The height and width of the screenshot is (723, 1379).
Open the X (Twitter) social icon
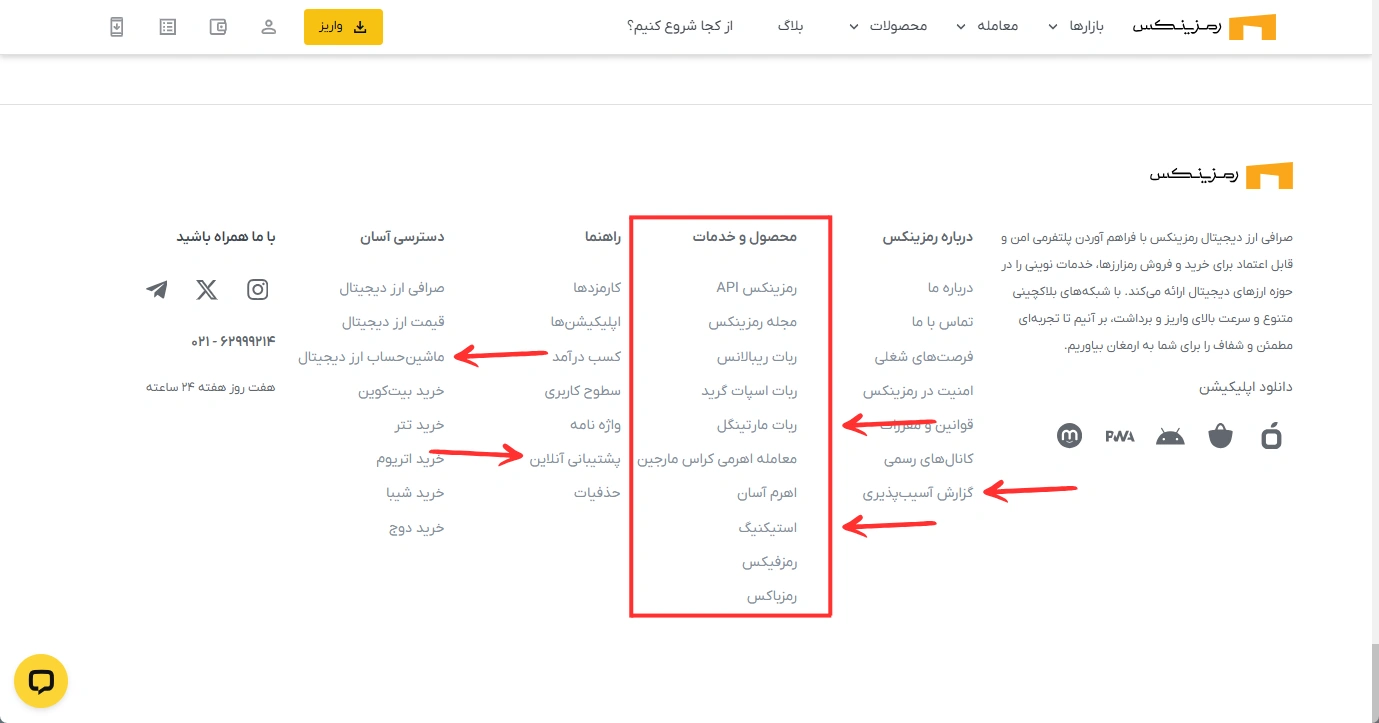(207, 290)
